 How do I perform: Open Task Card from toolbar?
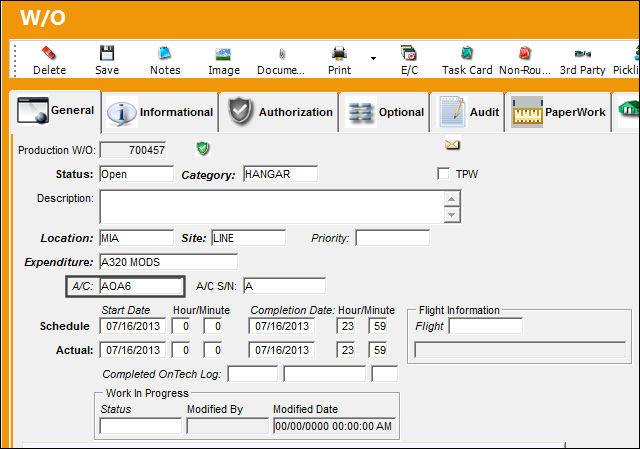[x=467, y=53]
